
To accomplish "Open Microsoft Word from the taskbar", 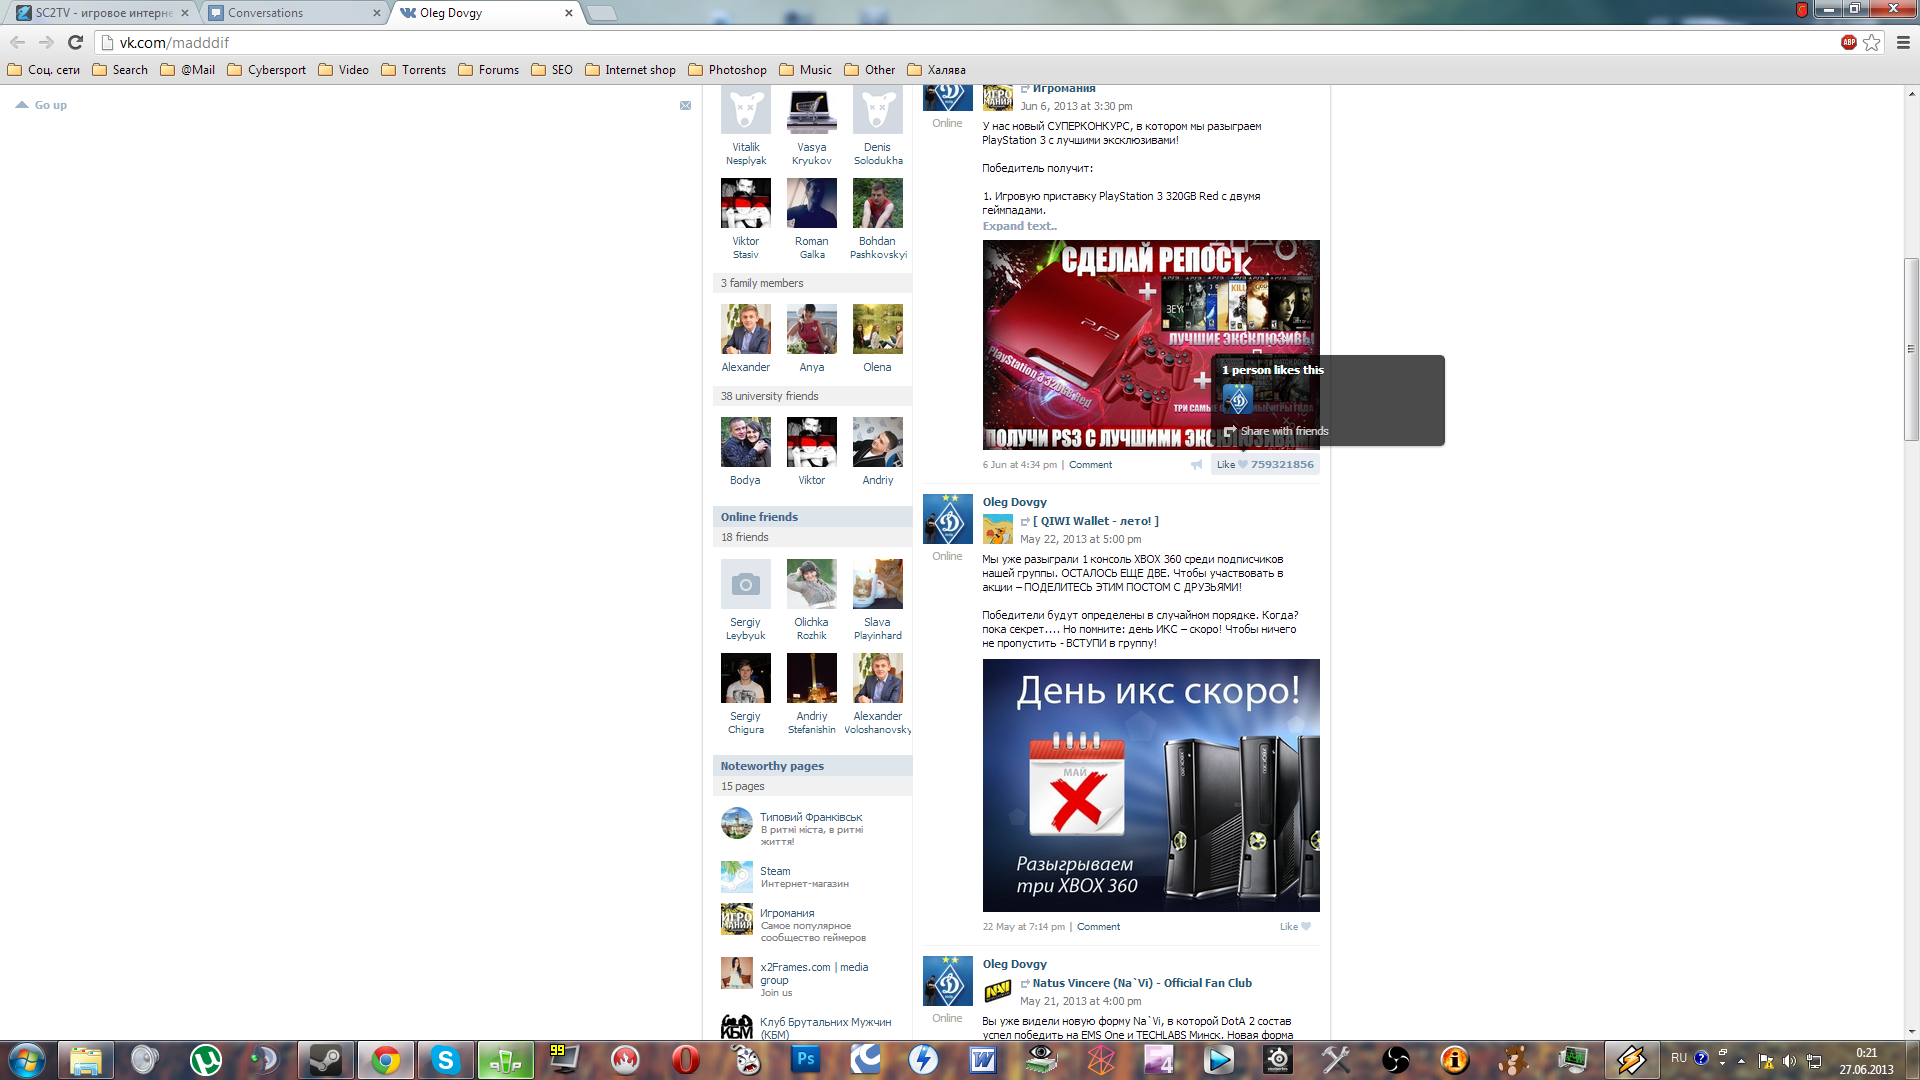I will [983, 1059].
